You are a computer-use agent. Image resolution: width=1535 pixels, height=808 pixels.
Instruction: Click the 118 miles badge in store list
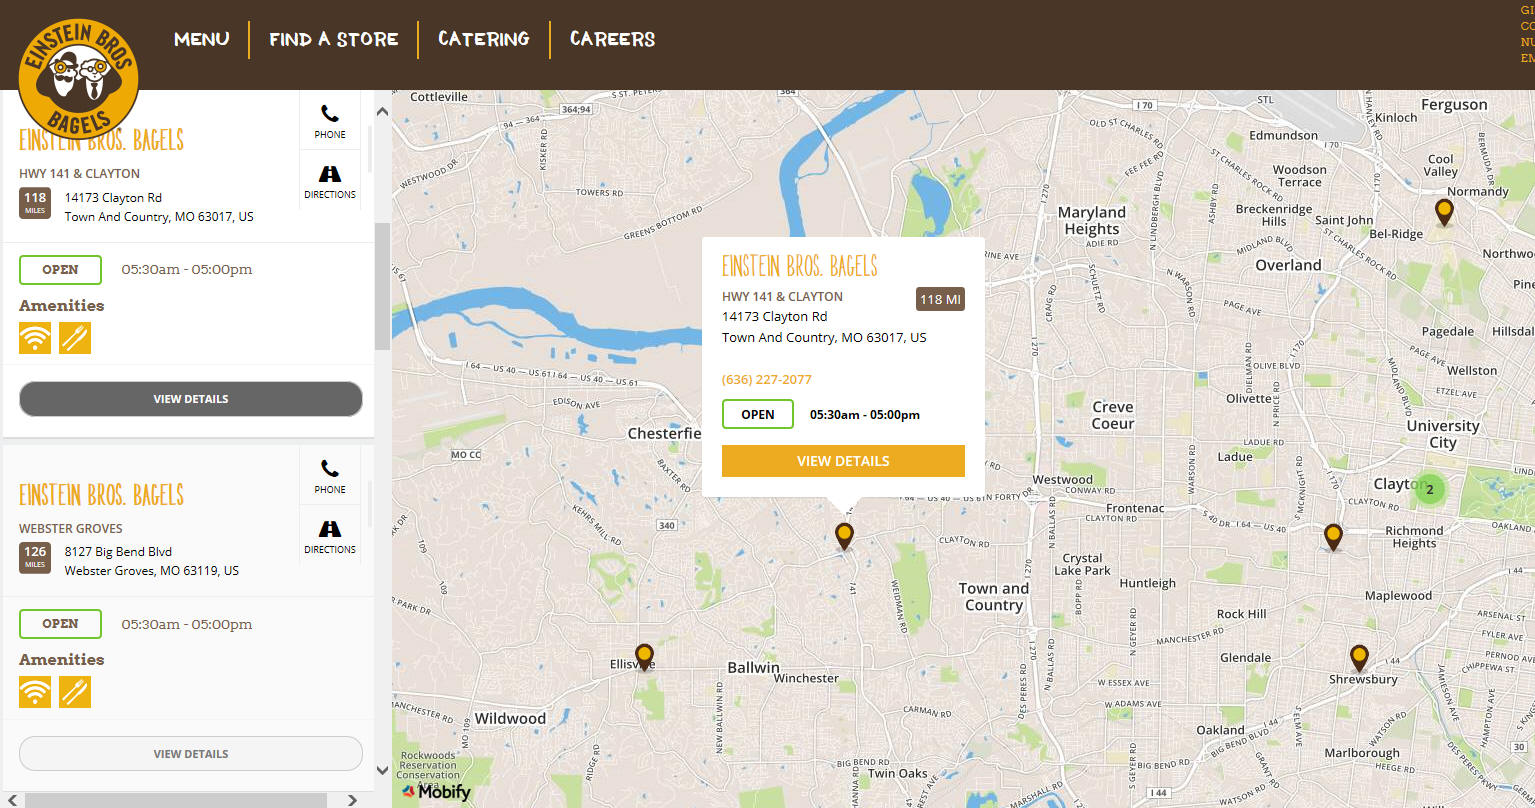pos(35,203)
